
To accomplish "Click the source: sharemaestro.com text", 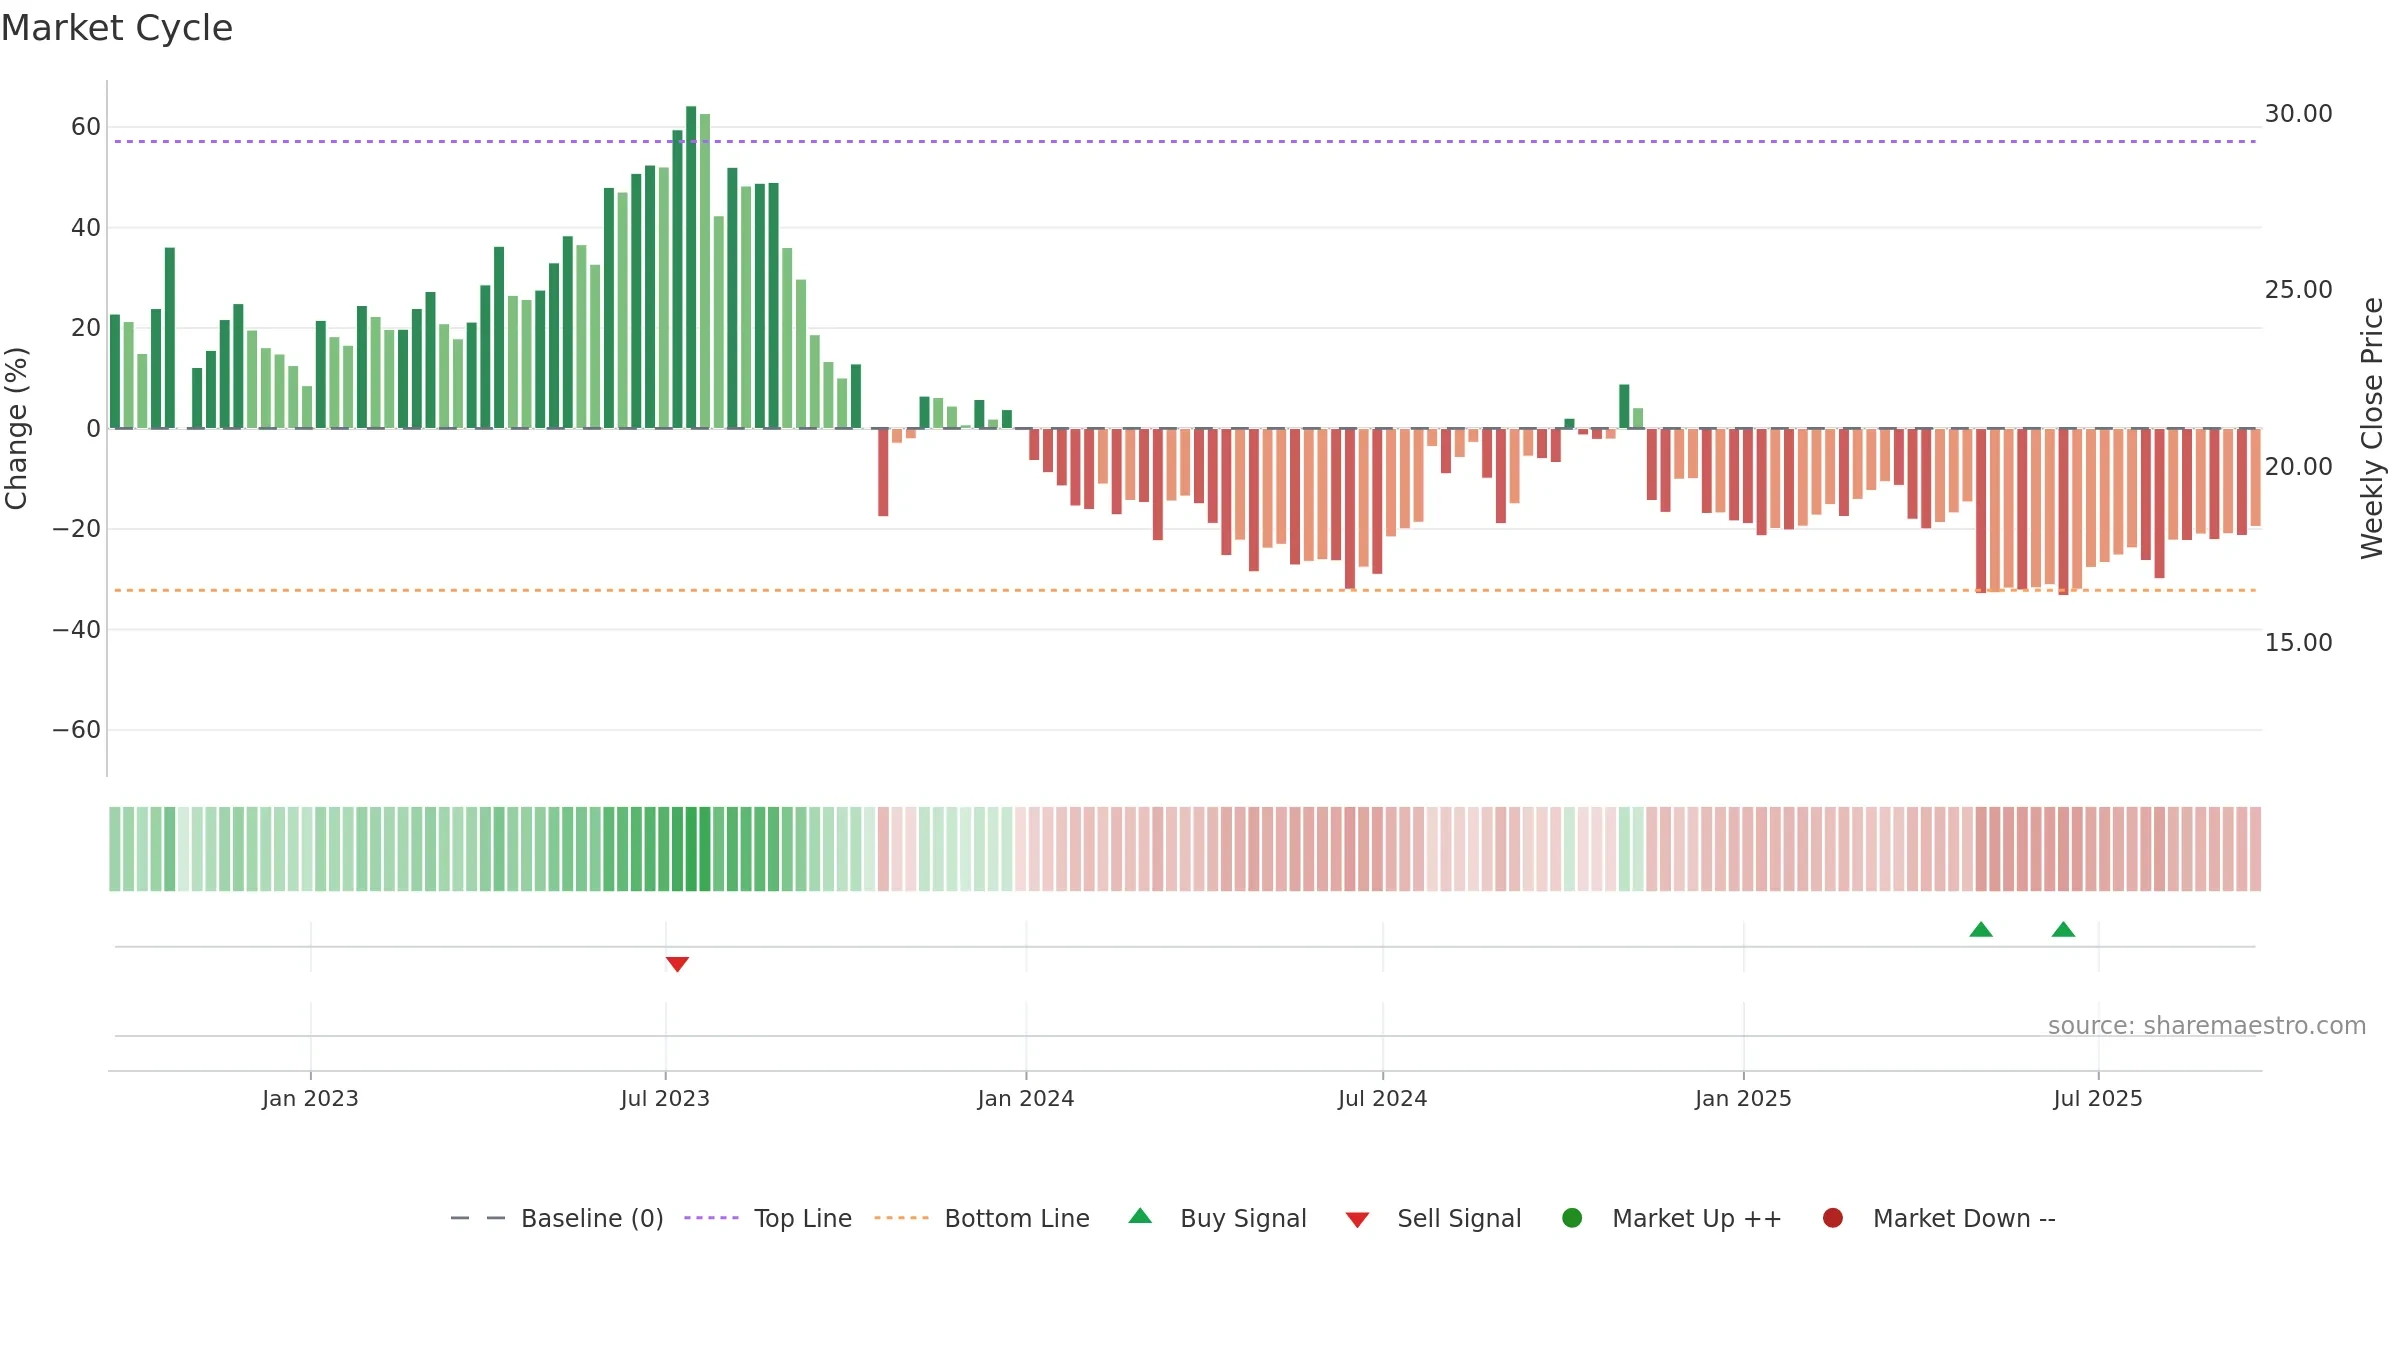I will point(2207,1026).
